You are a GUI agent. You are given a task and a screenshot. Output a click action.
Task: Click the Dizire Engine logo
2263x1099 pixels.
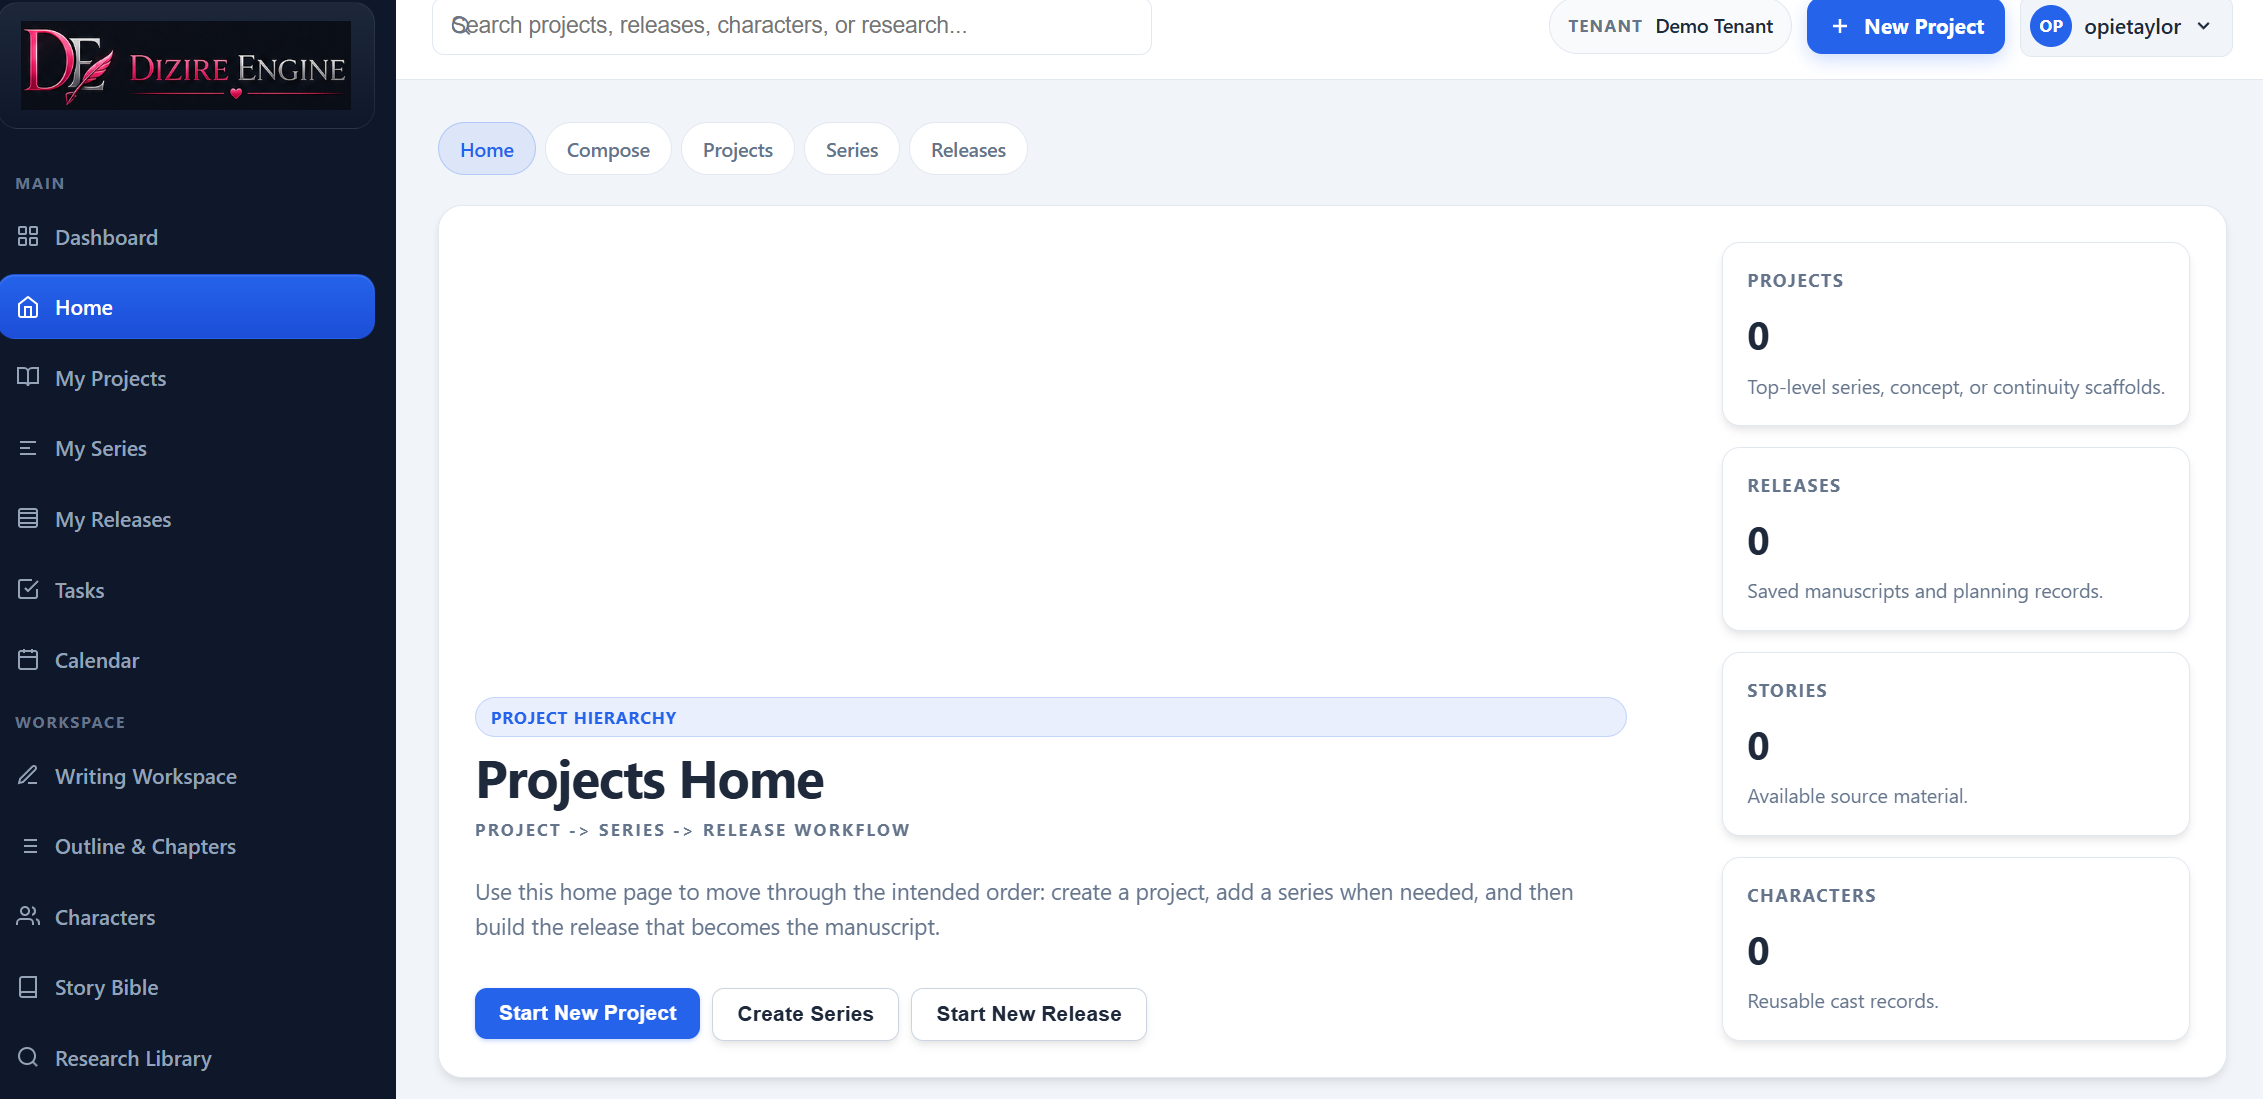(x=186, y=65)
